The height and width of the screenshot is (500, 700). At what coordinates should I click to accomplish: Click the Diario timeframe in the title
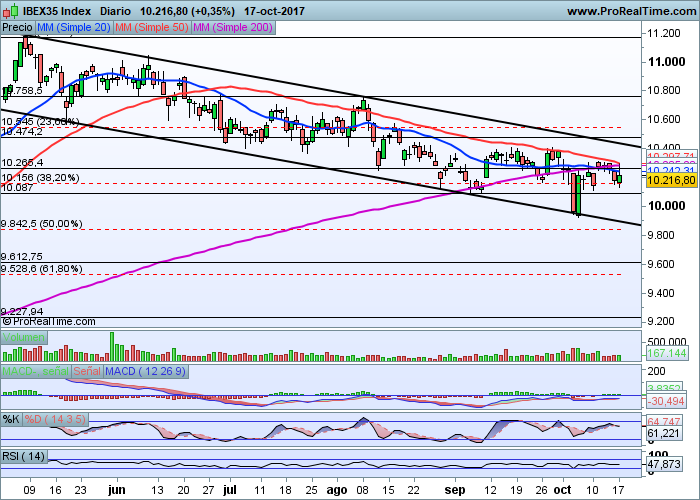tap(116, 11)
